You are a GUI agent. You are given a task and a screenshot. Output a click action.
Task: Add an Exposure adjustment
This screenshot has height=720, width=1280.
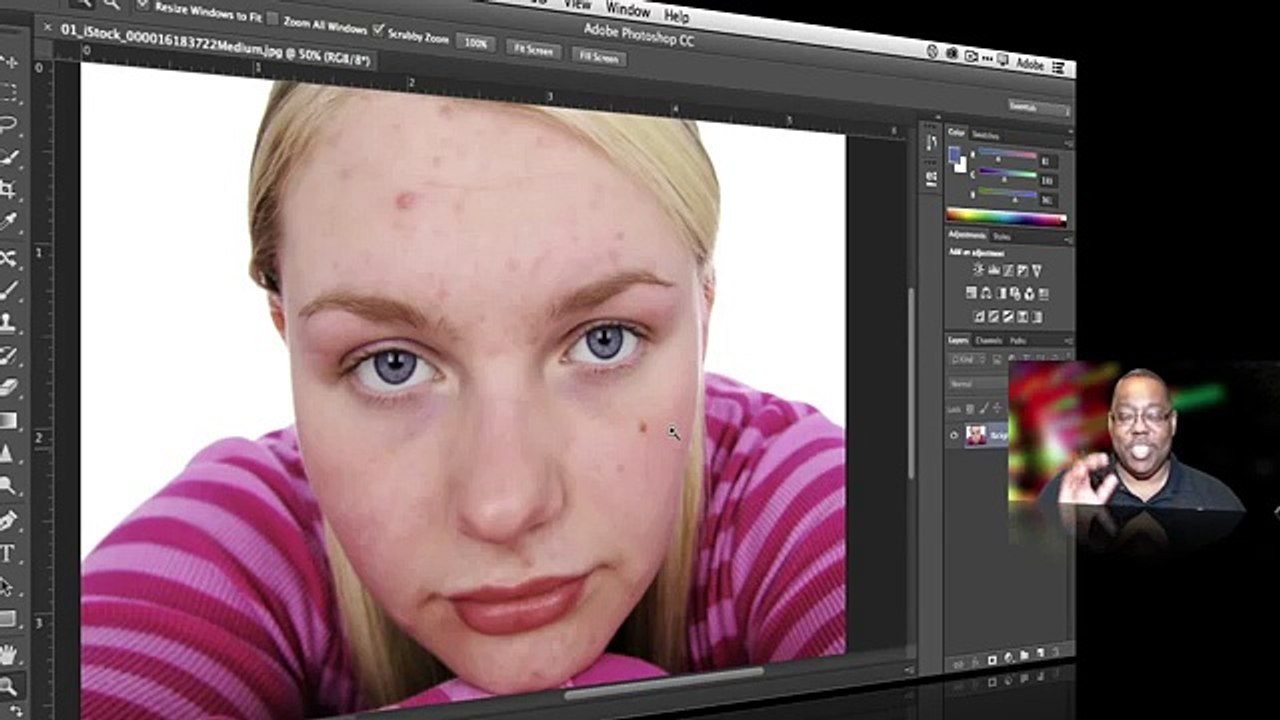(1022, 270)
